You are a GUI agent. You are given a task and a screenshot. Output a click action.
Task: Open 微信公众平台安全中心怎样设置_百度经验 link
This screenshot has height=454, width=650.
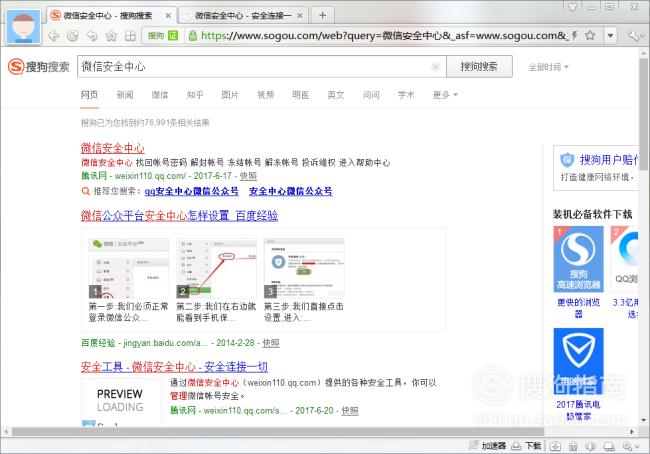pyautogui.click(x=179, y=216)
